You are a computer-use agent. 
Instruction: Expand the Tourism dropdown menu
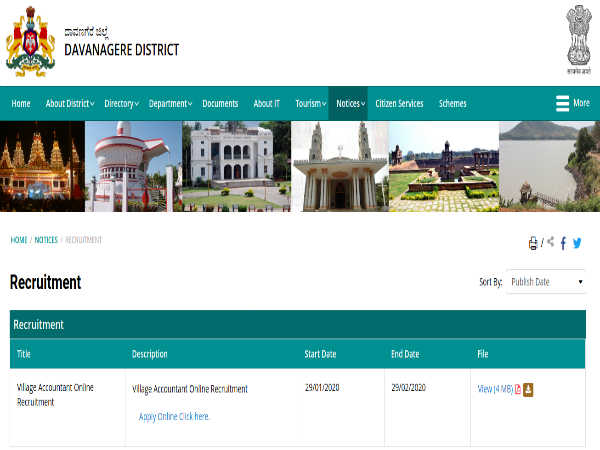tap(310, 104)
